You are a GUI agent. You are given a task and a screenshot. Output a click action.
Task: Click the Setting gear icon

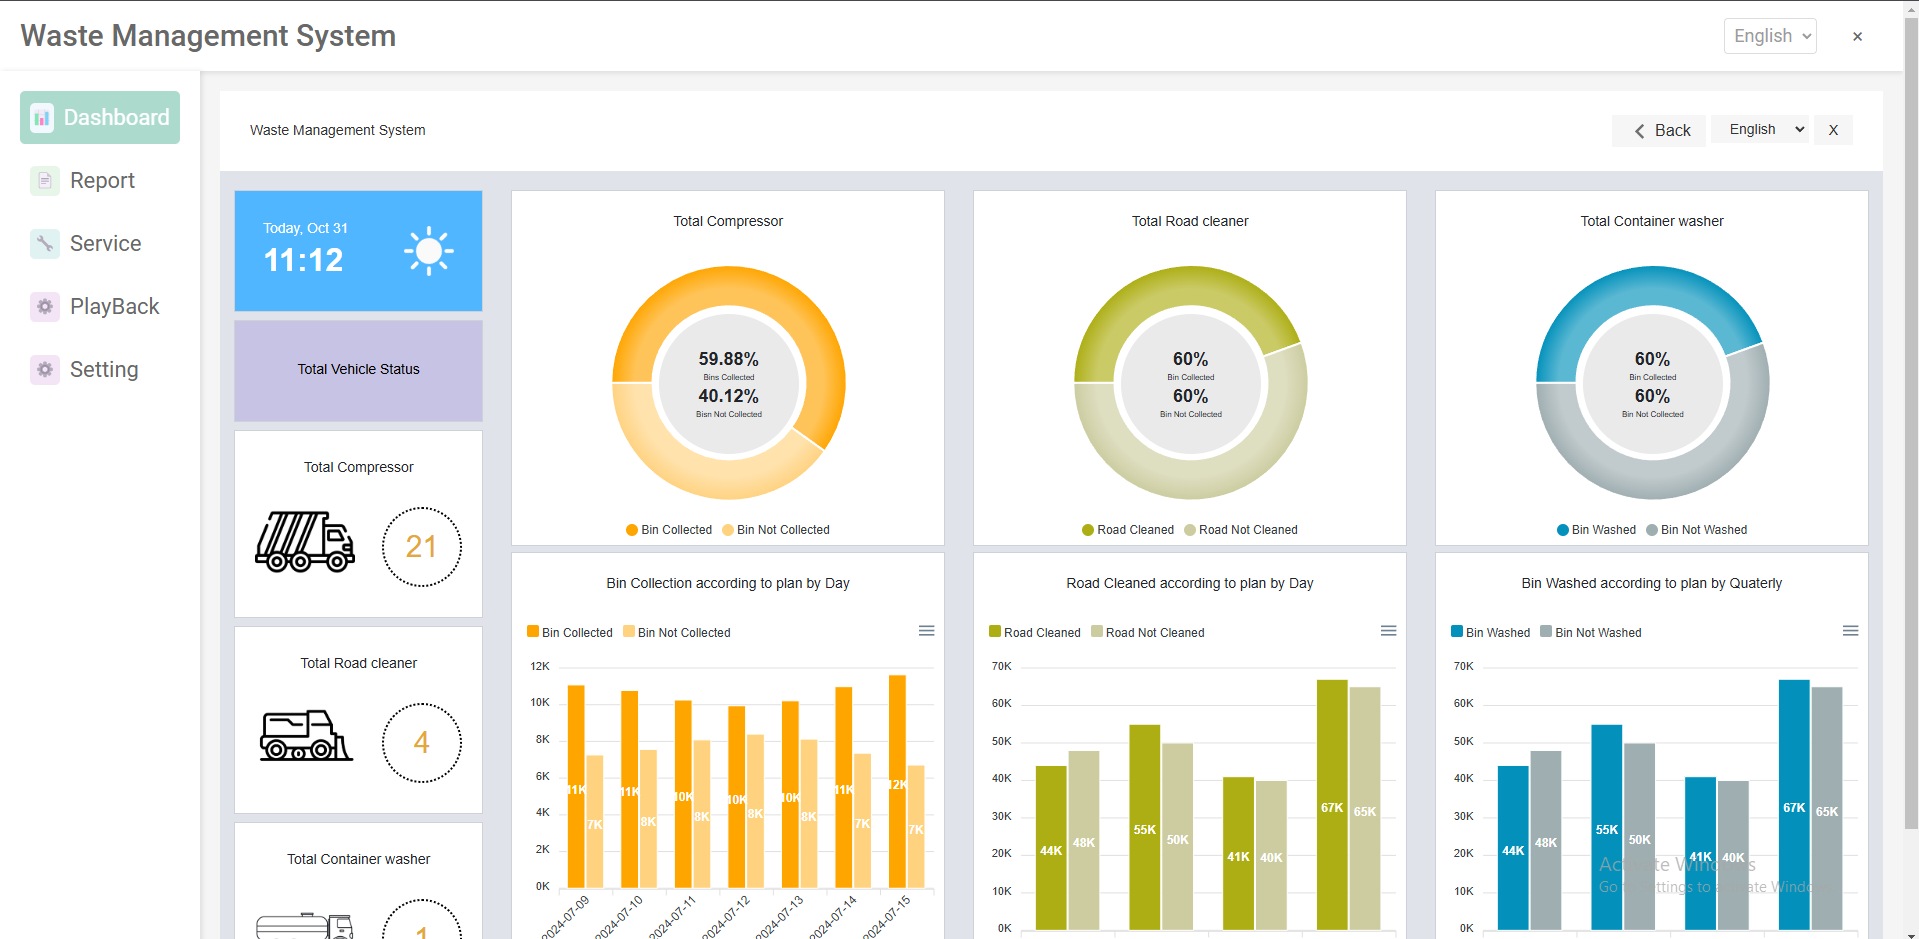45,370
